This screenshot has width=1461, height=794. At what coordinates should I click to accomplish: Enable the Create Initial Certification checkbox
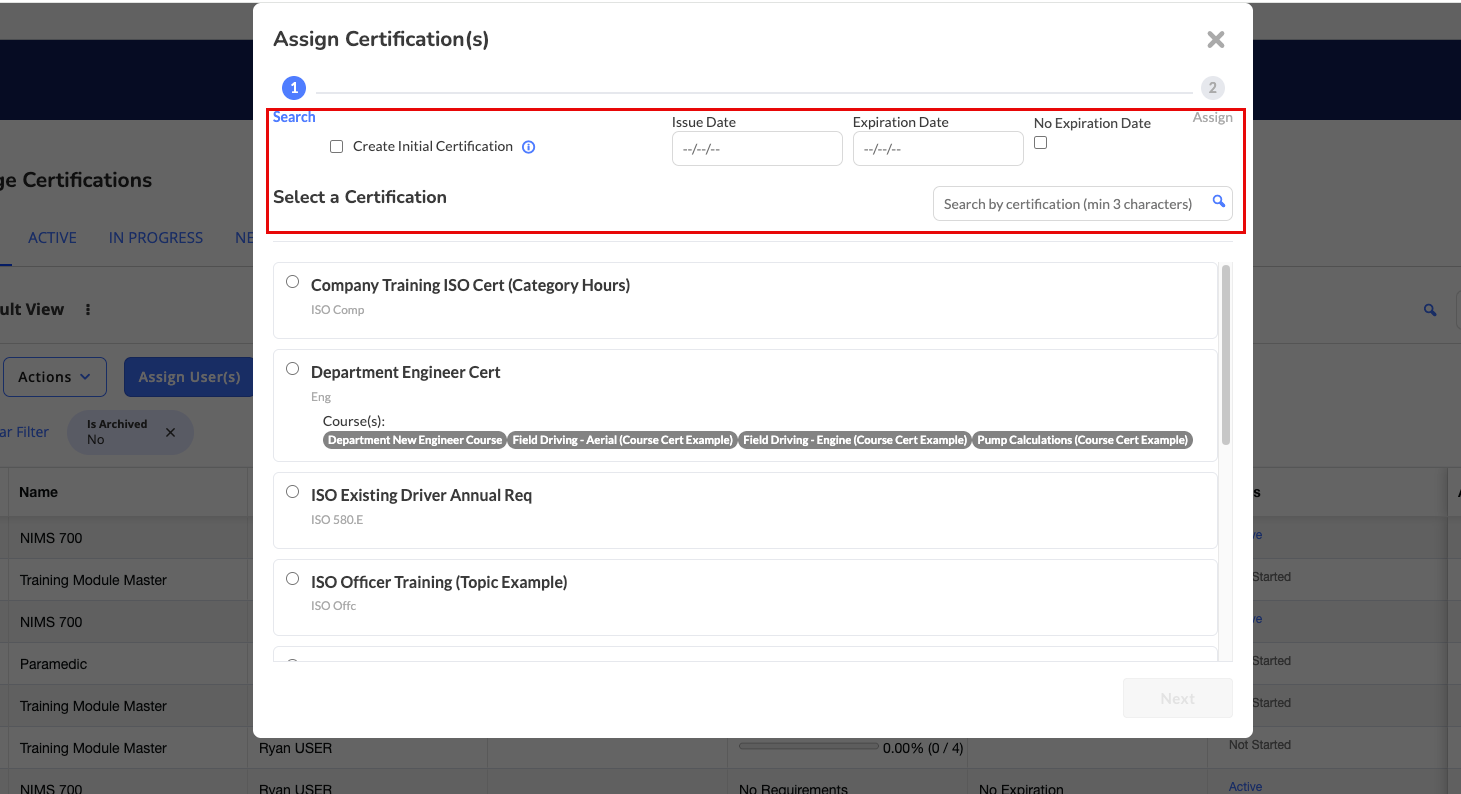[337, 147]
